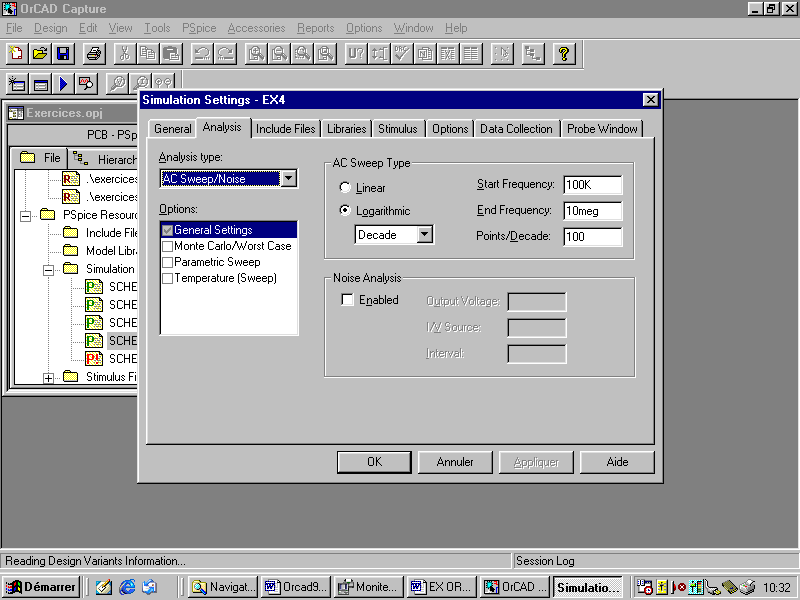Close the Simulation Settings dialog

point(651,99)
